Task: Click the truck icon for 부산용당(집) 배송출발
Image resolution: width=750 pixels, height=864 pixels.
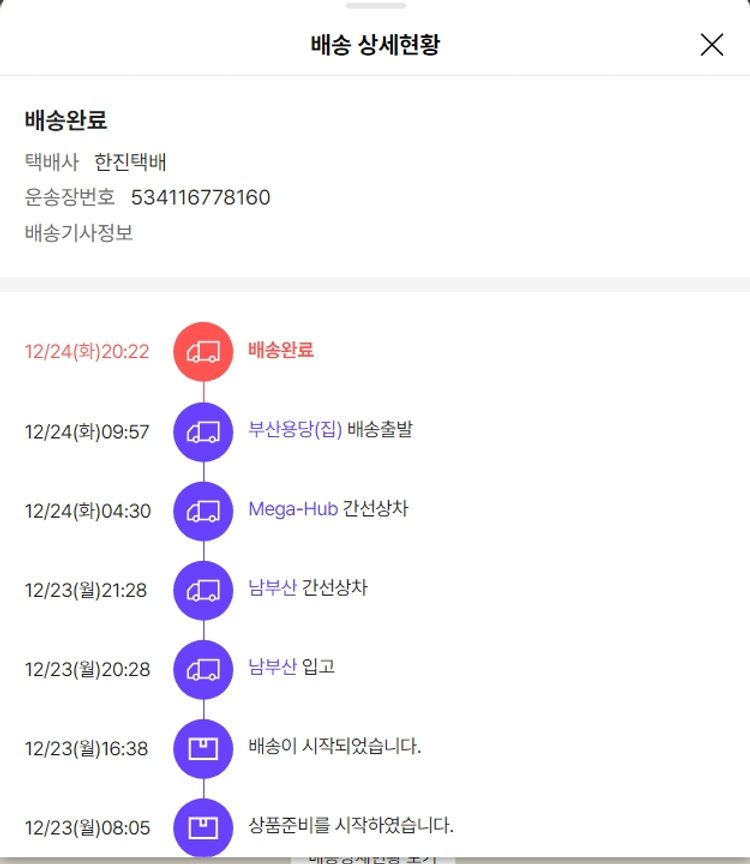Action: (203, 431)
